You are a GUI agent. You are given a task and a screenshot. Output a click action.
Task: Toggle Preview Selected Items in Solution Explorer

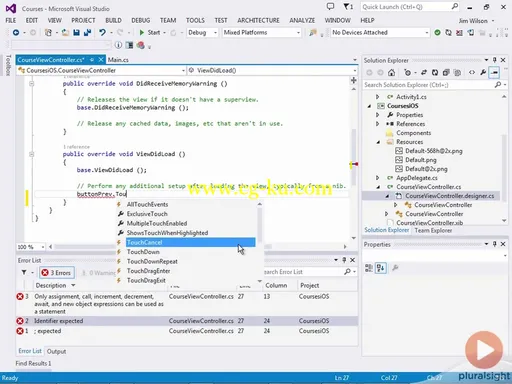click(494, 72)
